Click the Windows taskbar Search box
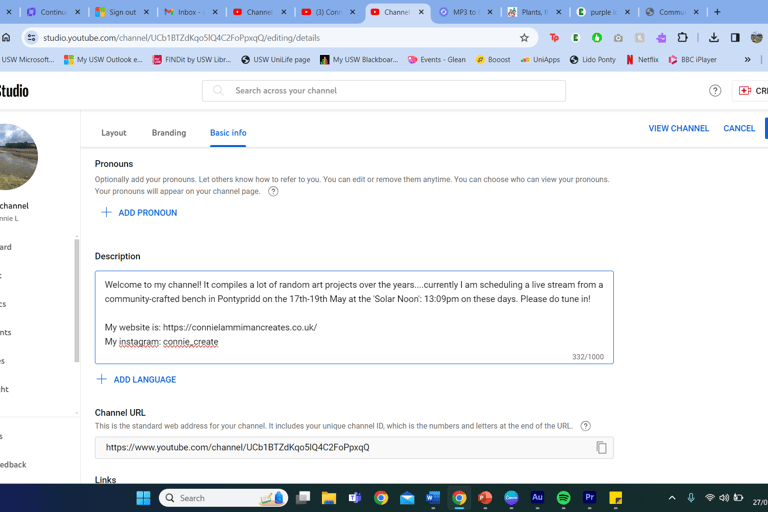Image resolution: width=768 pixels, height=512 pixels. click(223, 498)
